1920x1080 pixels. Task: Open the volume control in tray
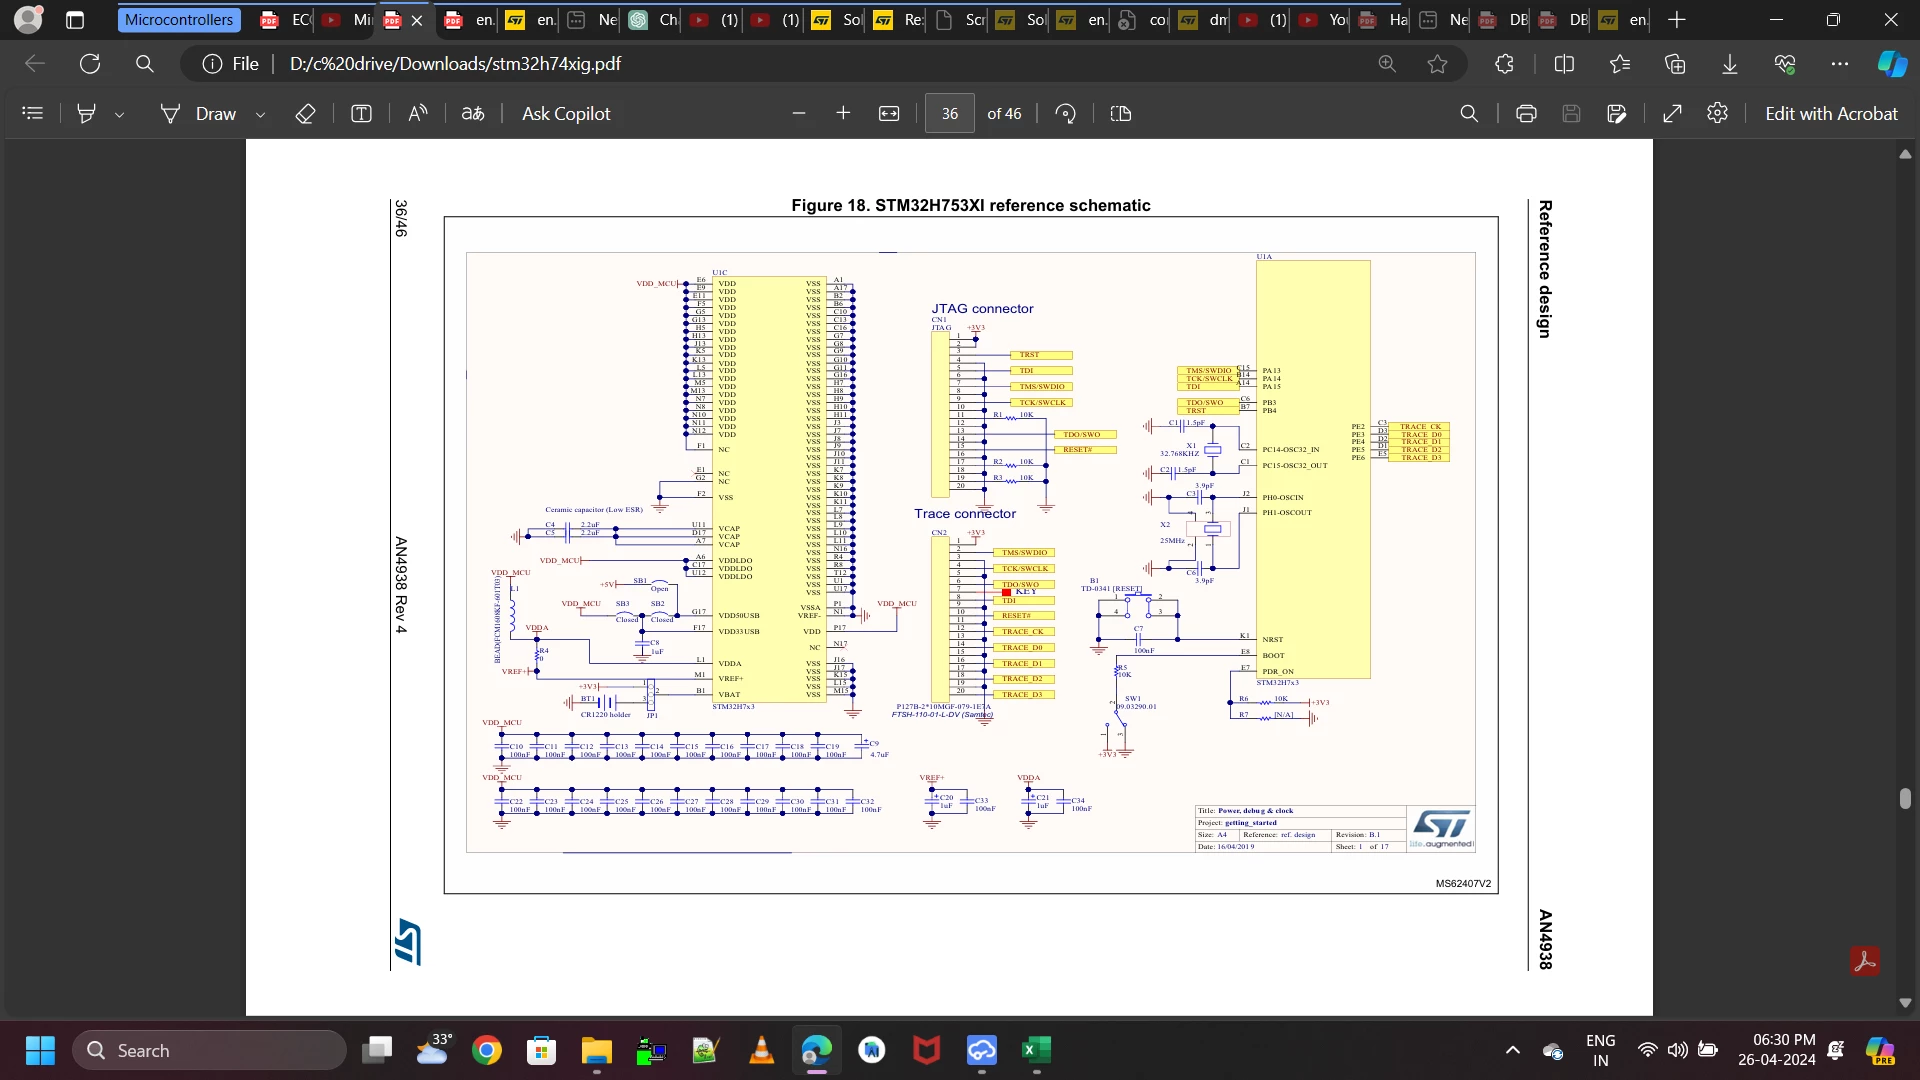tap(1678, 1050)
